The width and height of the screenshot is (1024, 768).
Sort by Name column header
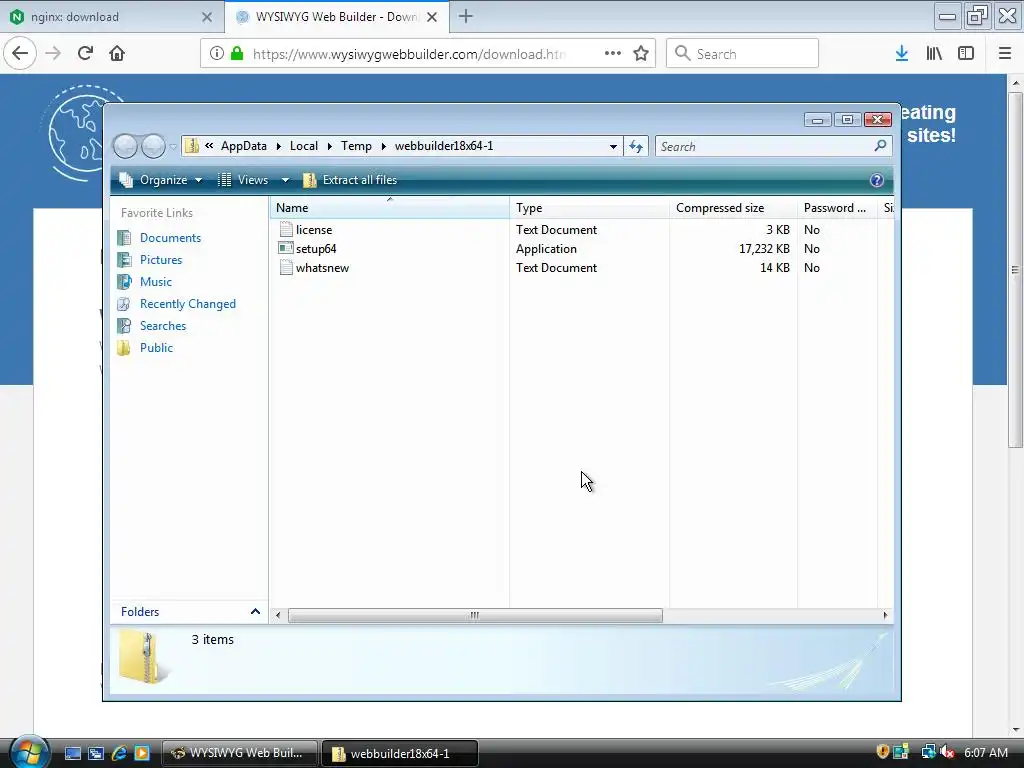coord(389,208)
